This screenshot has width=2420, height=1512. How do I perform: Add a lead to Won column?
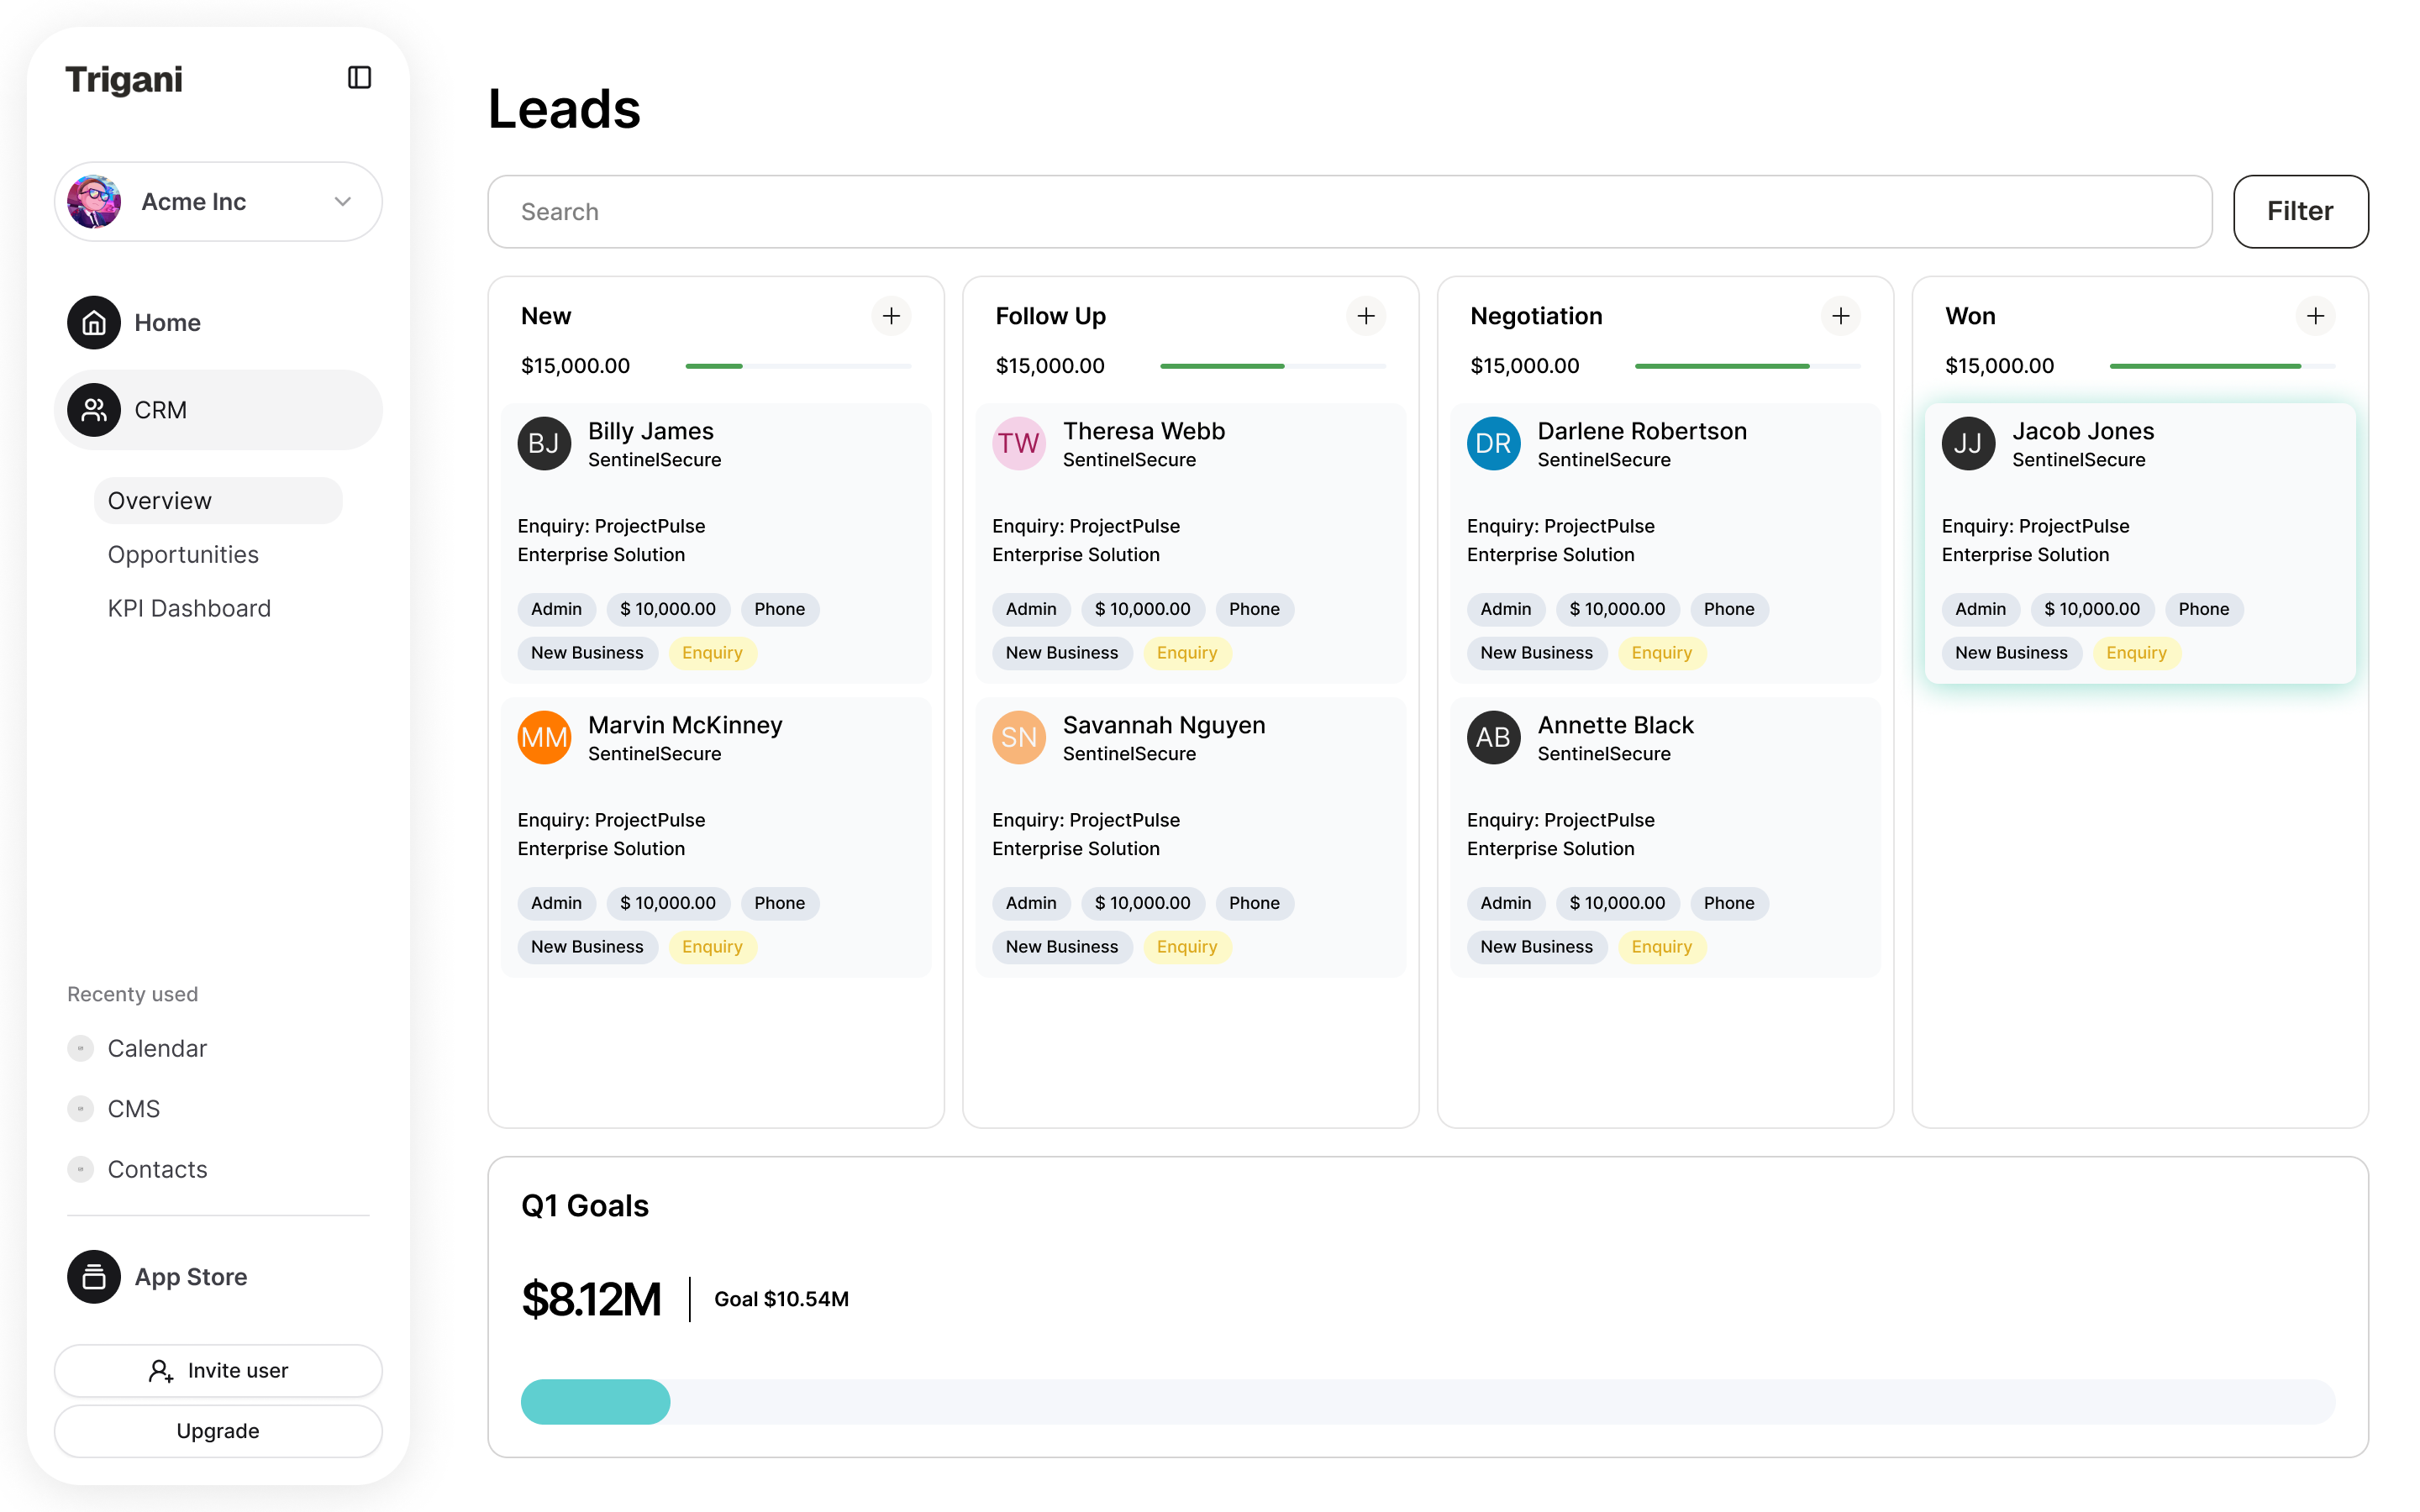point(2315,316)
